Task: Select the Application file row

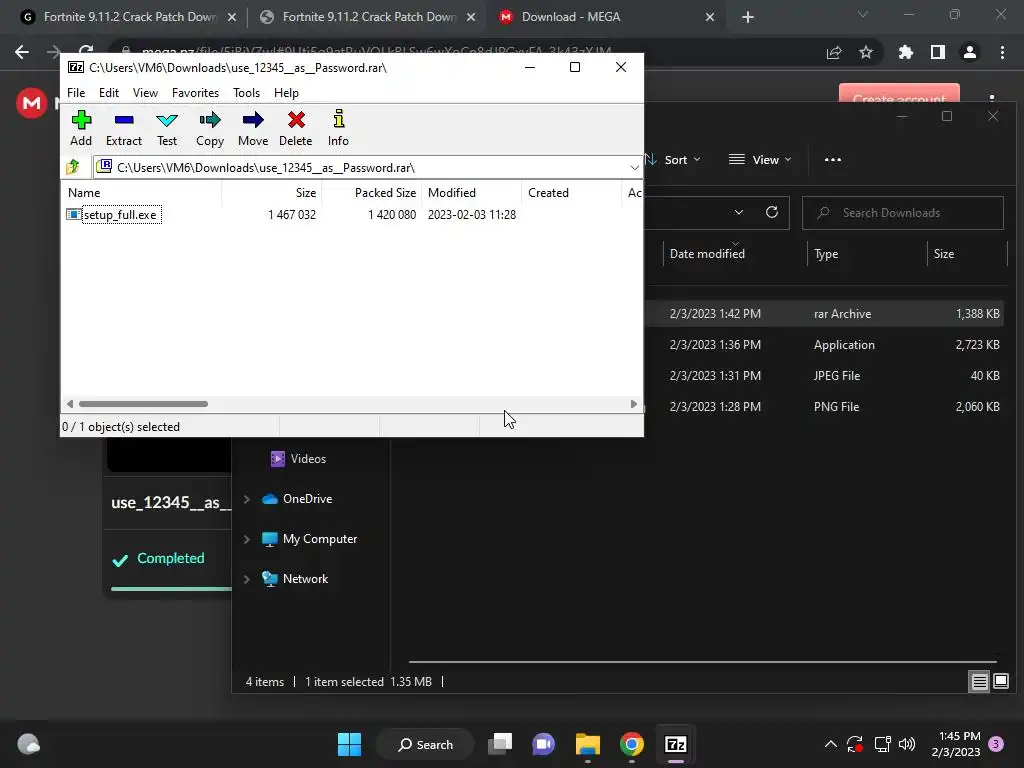Action: pos(825,345)
